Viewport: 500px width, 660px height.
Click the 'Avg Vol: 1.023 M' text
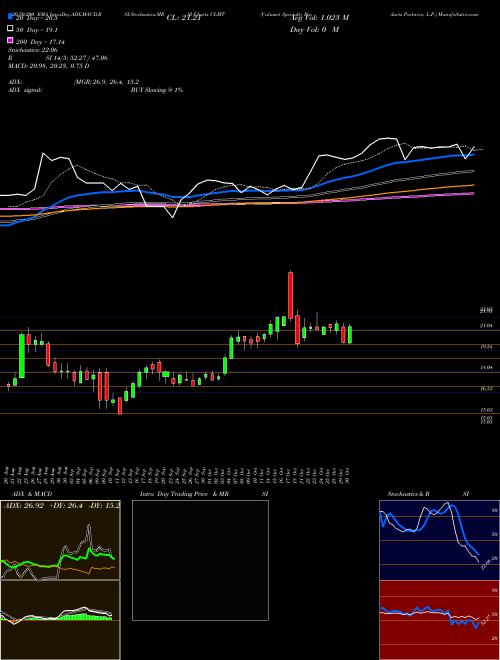pos(319,18)
